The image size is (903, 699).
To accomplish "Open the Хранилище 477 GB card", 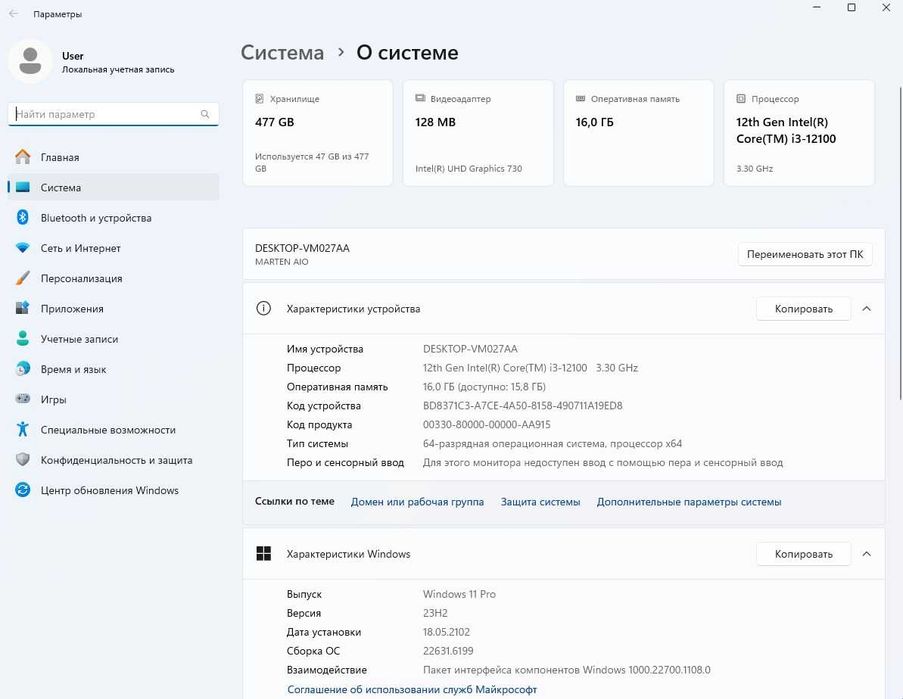I will (318, 133).
